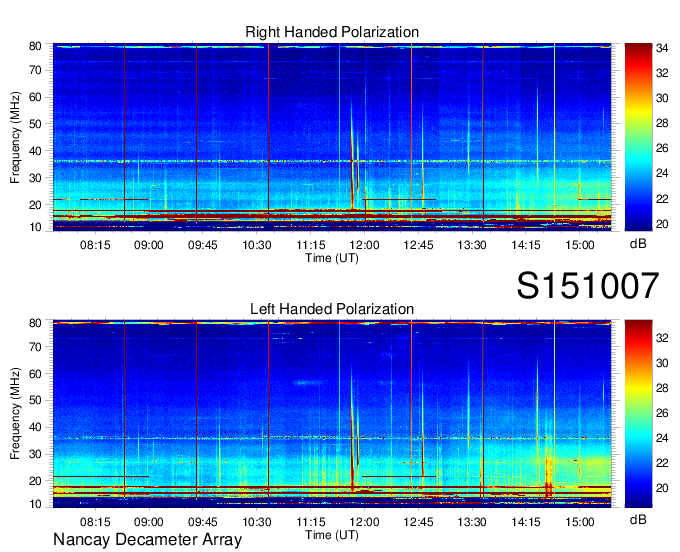Click the 14:15 time tick of Left Handed plot
680x552 pixels.
(x=526, y=522)
